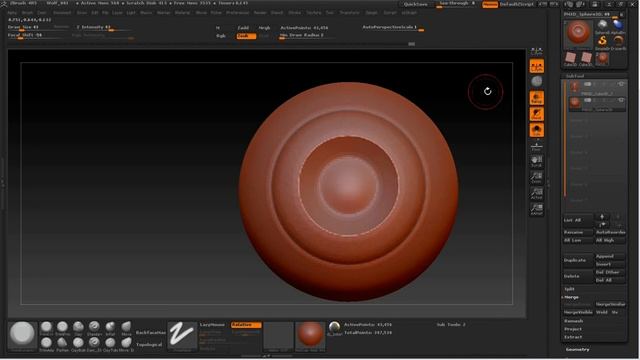The image size is (640, 360).
Task: Click the Frame icon on right shelf
Action: coord(536,147)
